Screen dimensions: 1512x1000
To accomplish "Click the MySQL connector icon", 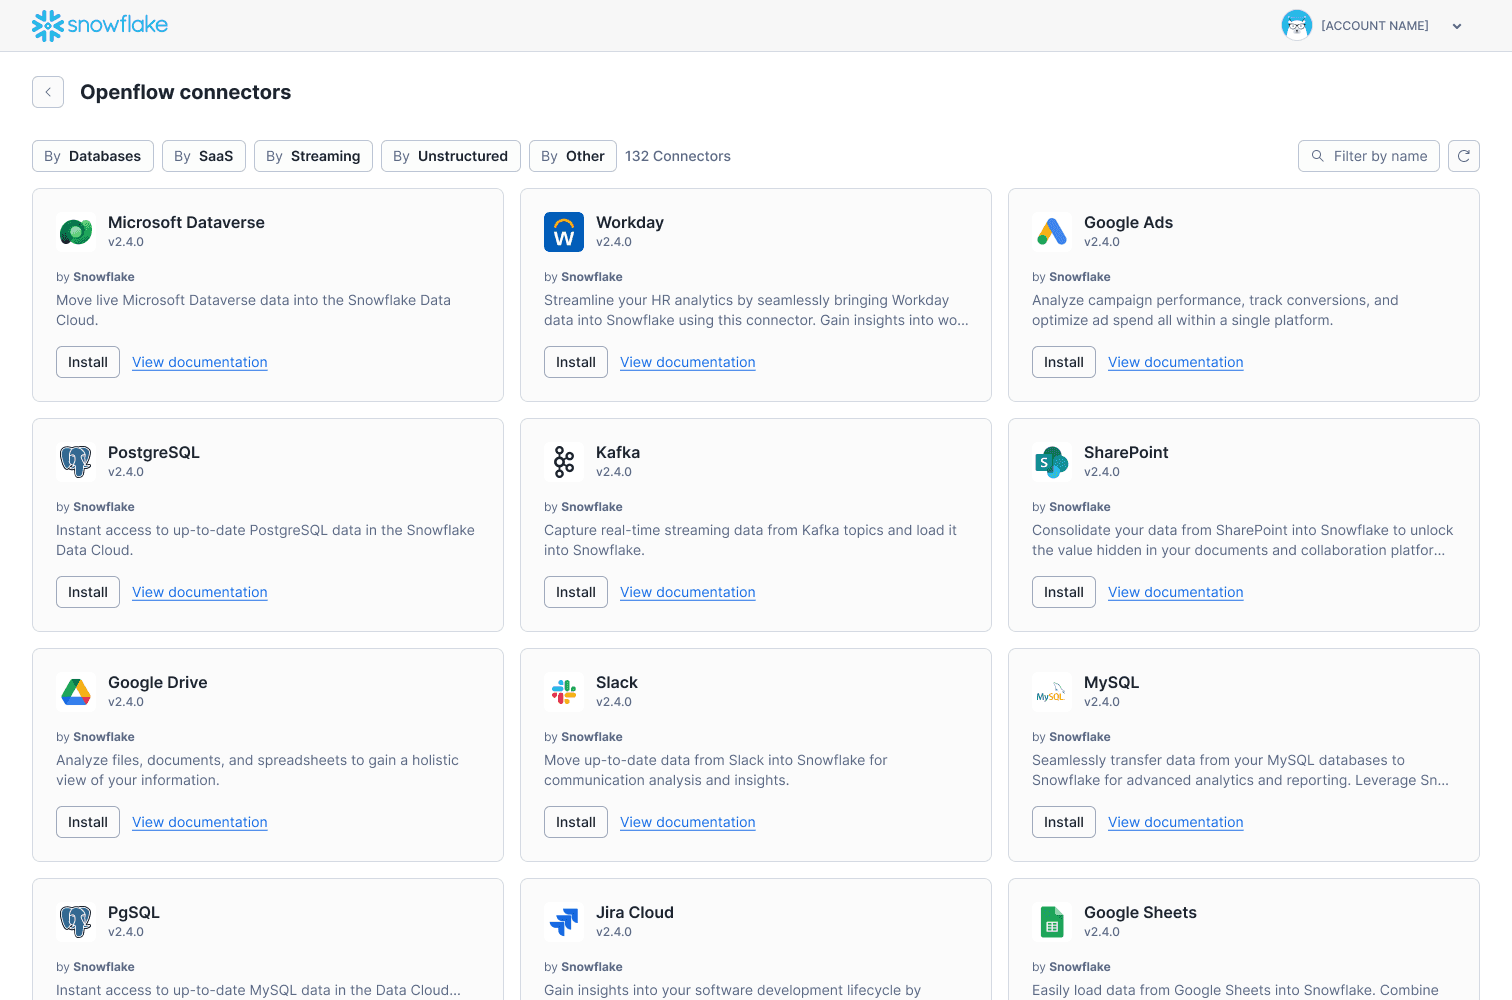I will pos(1052,692).
